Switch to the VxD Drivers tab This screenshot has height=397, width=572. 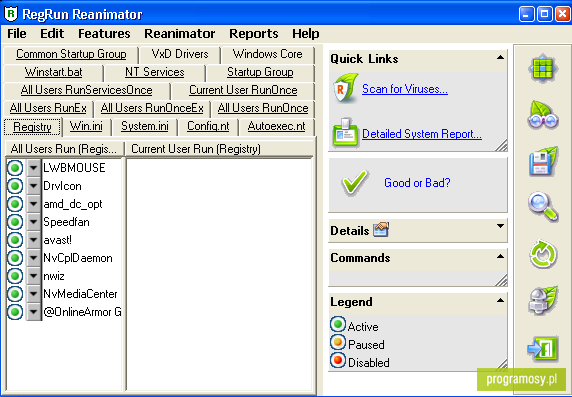(x=180, y=54)
